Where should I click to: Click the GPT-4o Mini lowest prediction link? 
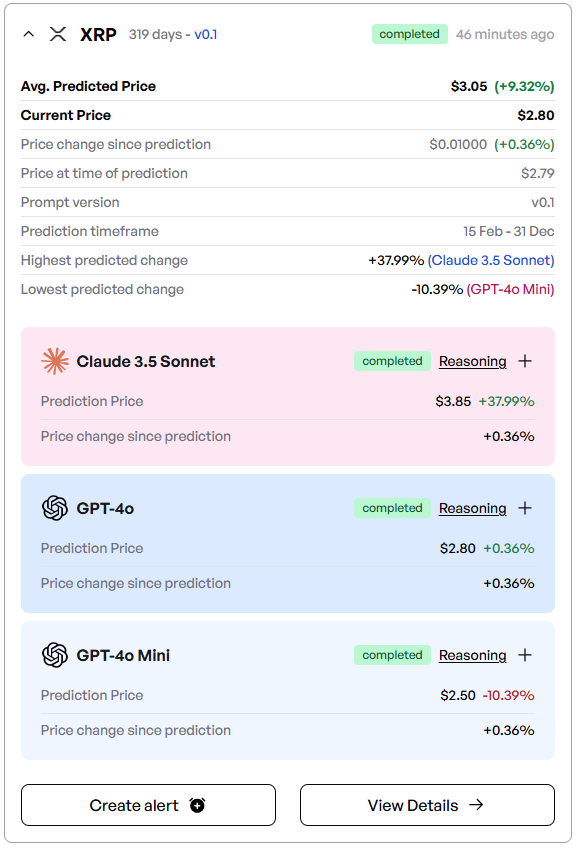pos(510,289)
